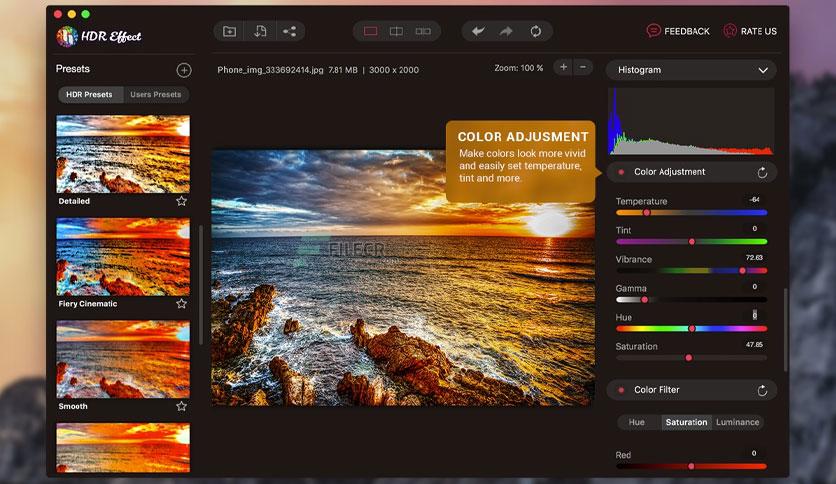
Task: Click the Saturation value field 47.85
Action: [754, 344]
